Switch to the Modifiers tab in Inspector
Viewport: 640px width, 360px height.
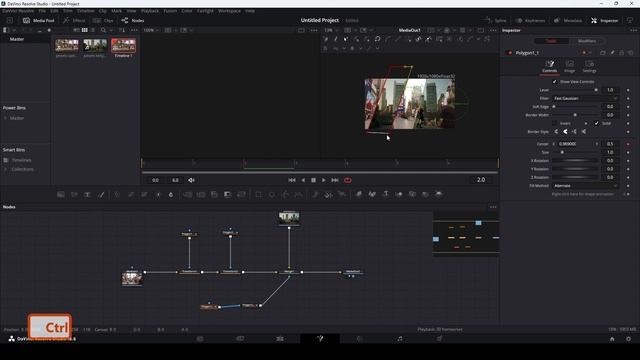(587, 41)
